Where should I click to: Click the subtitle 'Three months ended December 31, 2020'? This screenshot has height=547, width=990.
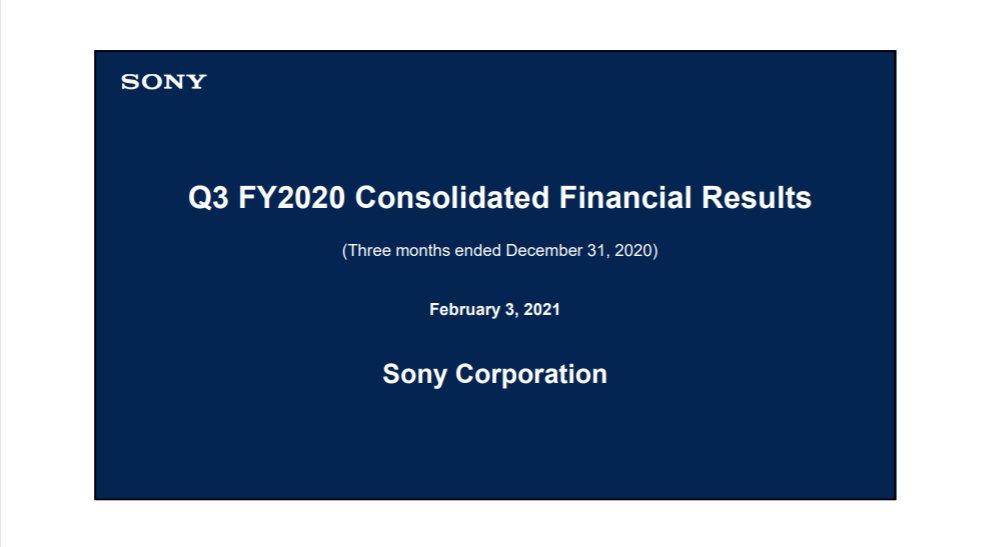pos(500,251)
